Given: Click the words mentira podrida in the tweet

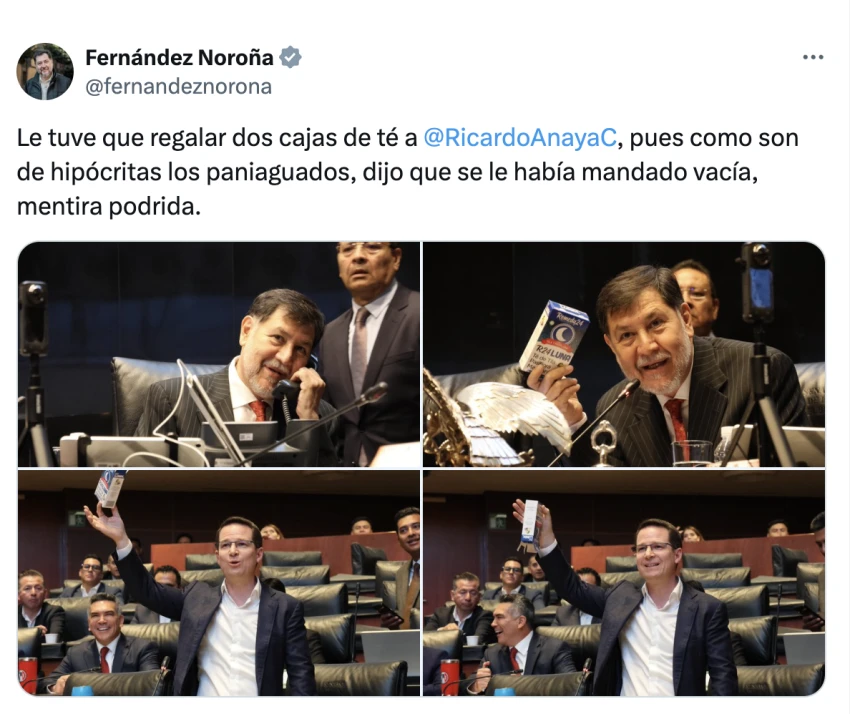Looking at the screenshot, I should 108,207.
